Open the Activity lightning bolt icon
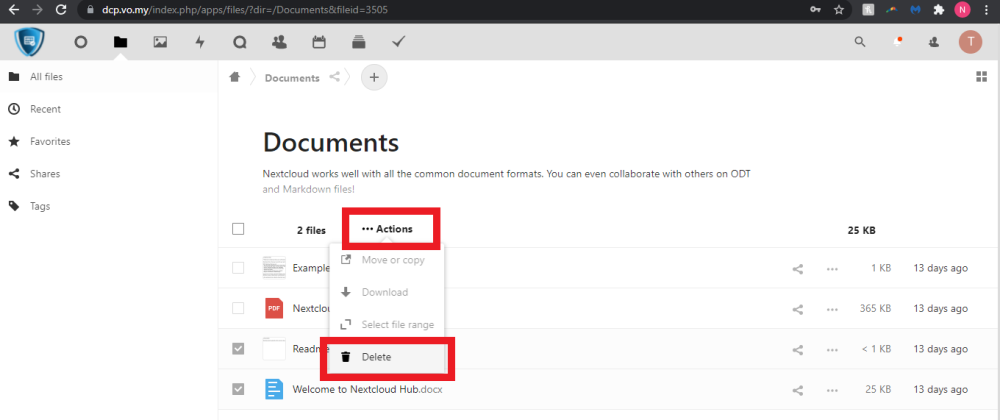This screenshot has height=420, width=1000. pos(199,42)
